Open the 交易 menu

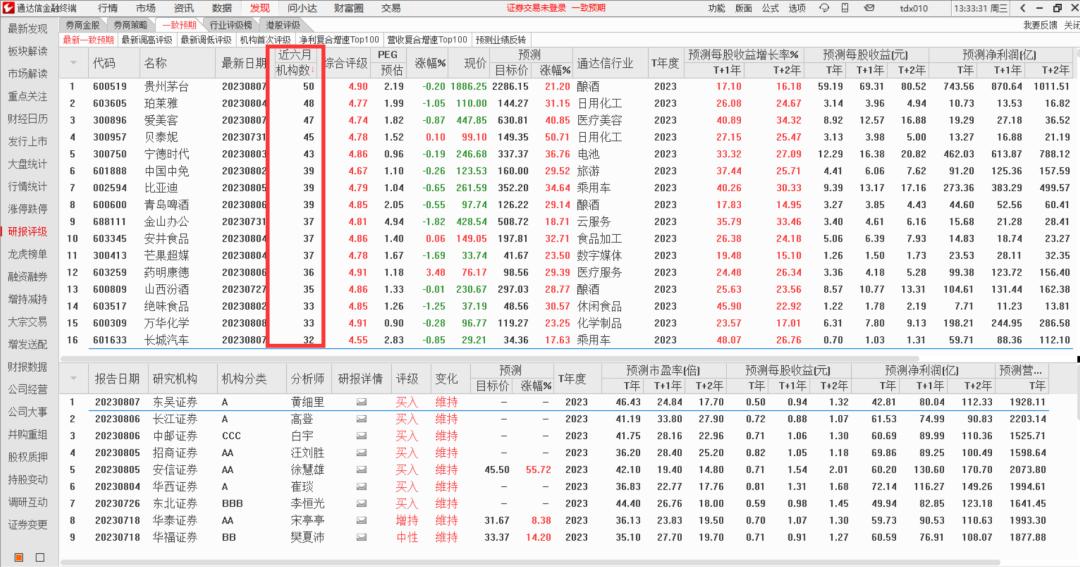tap(391, 8)
